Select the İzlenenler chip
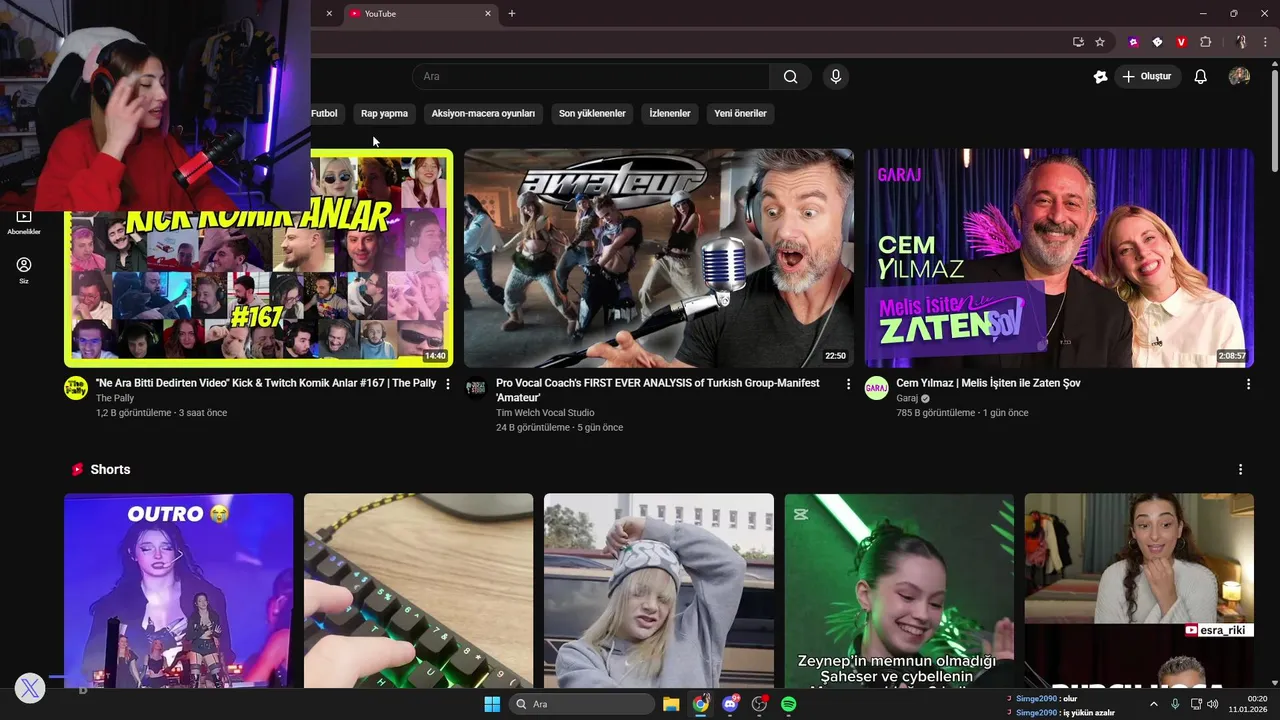 pos(670,113)
